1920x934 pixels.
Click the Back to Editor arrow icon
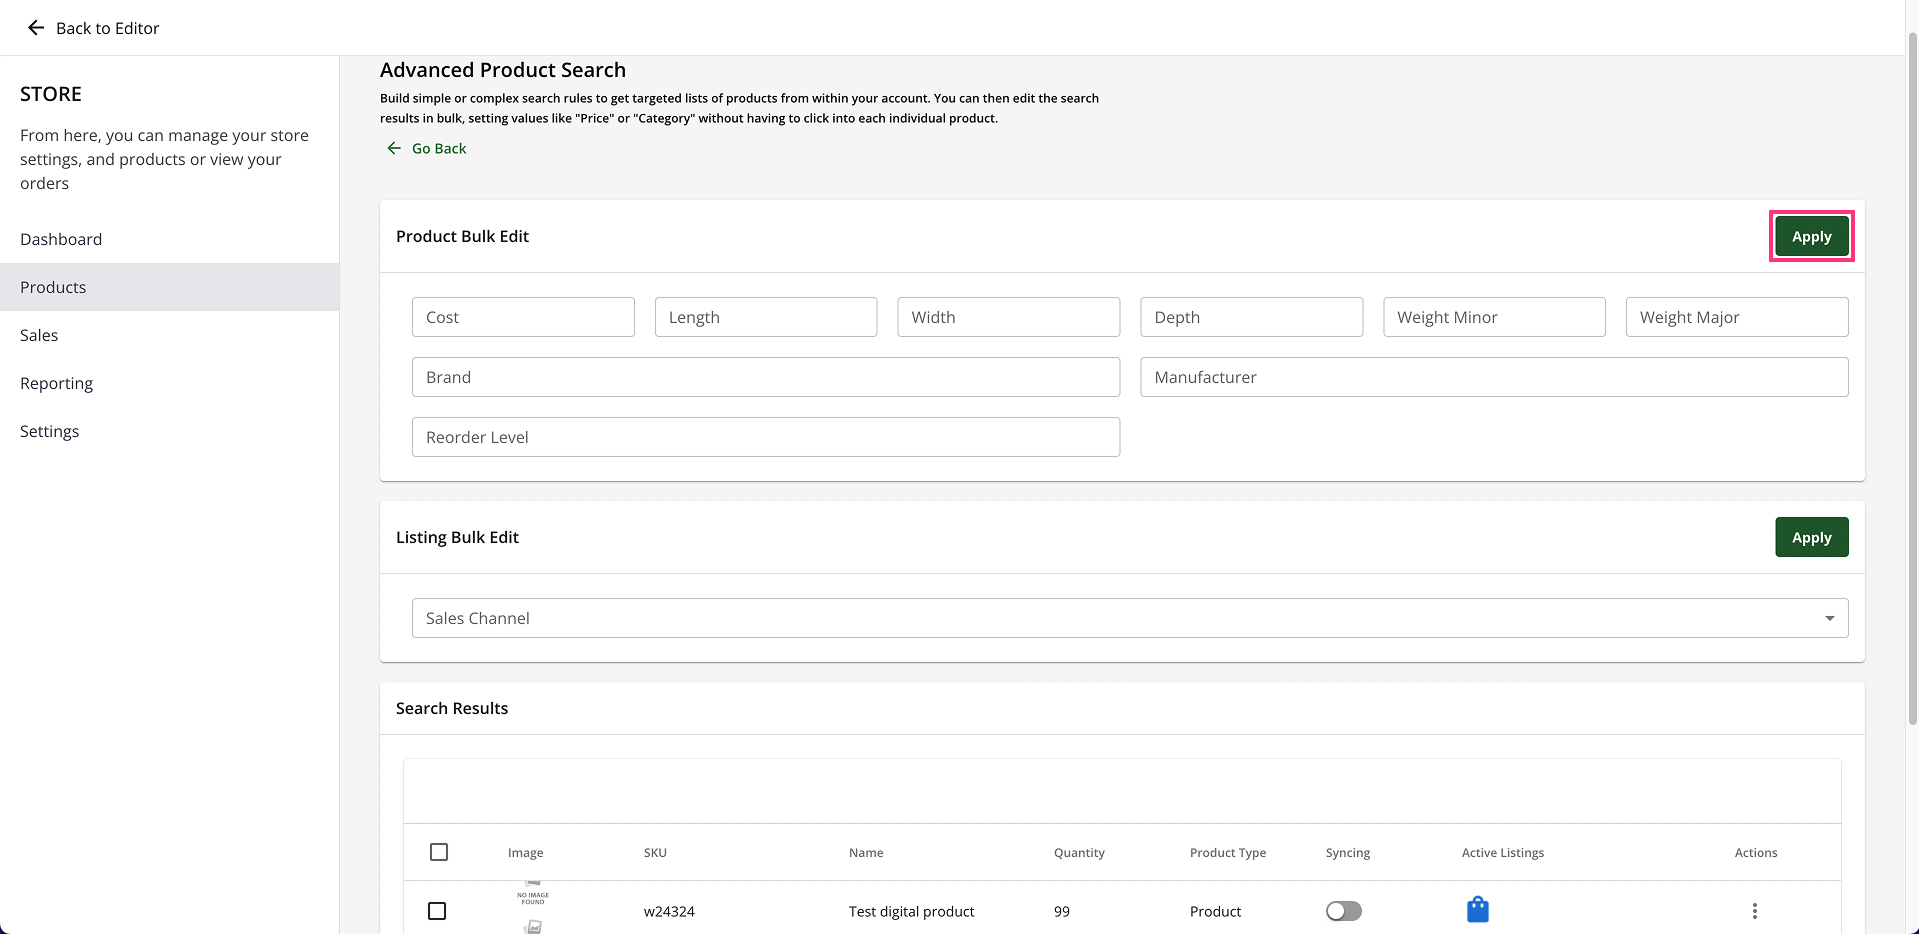(x=36, y=28)
